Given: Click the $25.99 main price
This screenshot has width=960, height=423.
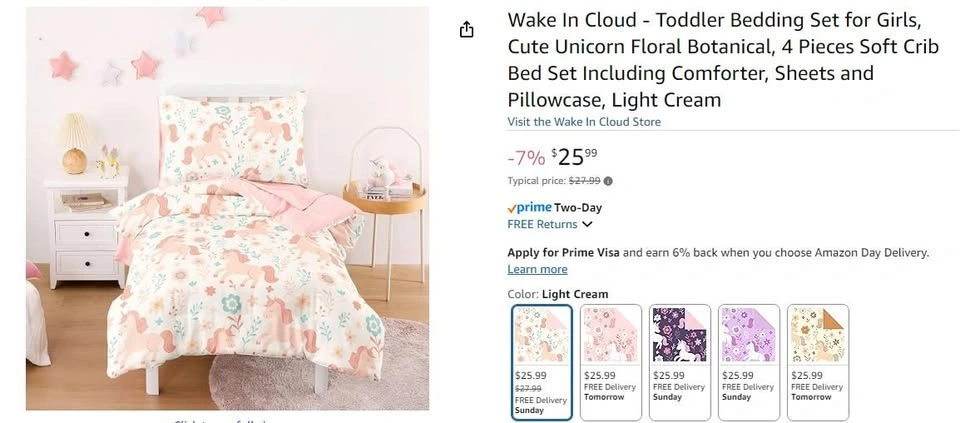Looking at the screenshot, I should click(x=575, y=156).
